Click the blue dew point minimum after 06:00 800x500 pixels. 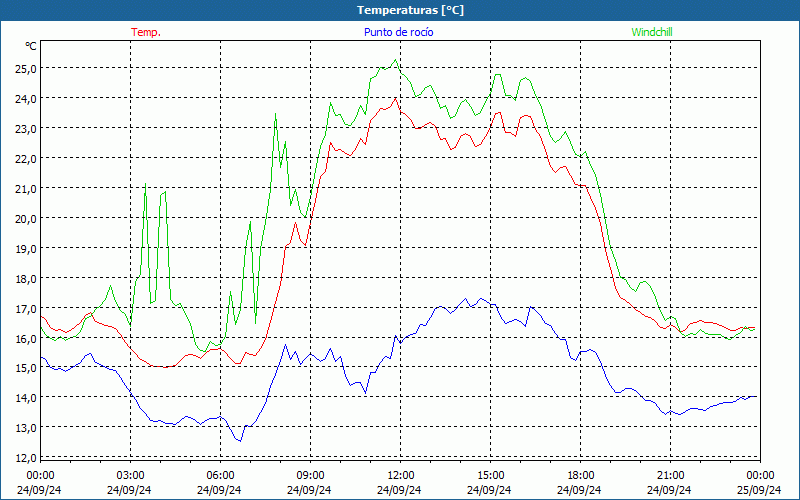[x=240, y=441]
